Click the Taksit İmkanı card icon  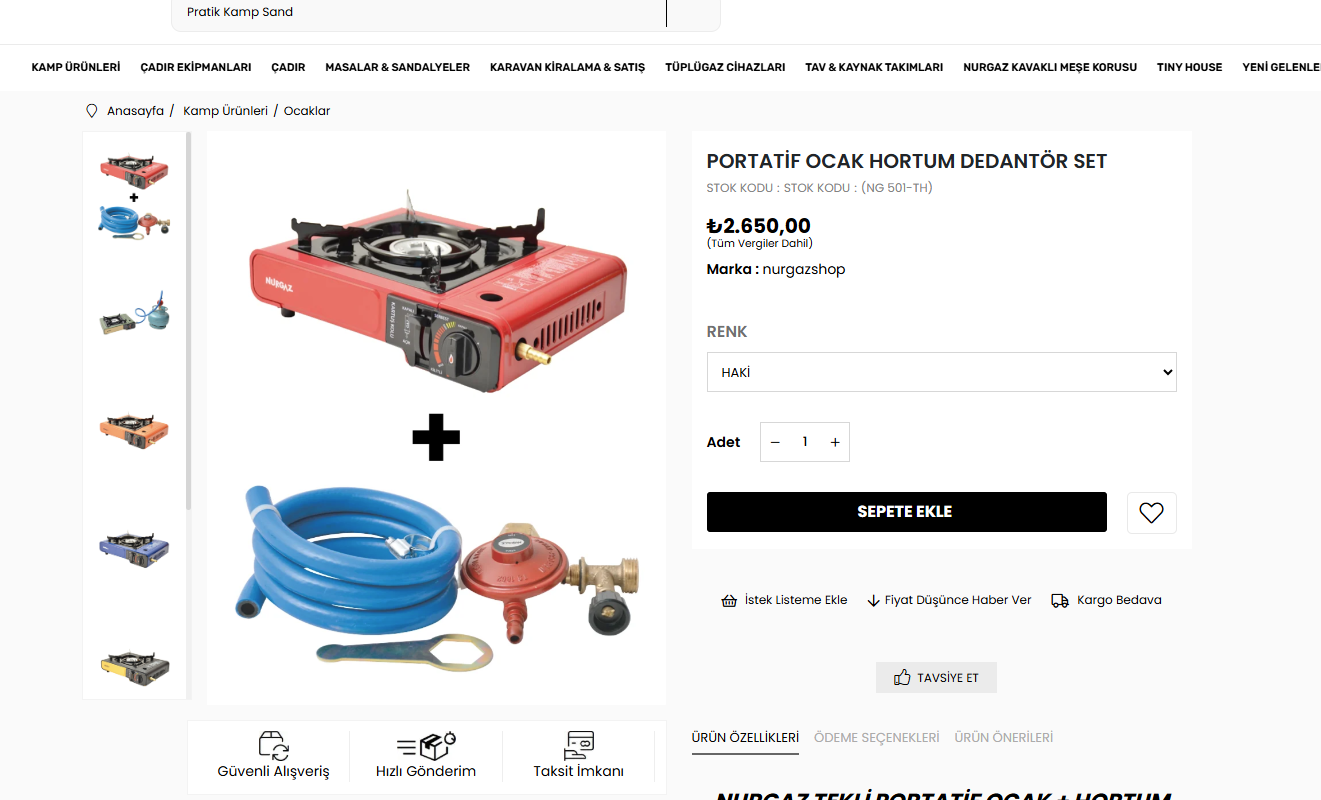[579, 746]
